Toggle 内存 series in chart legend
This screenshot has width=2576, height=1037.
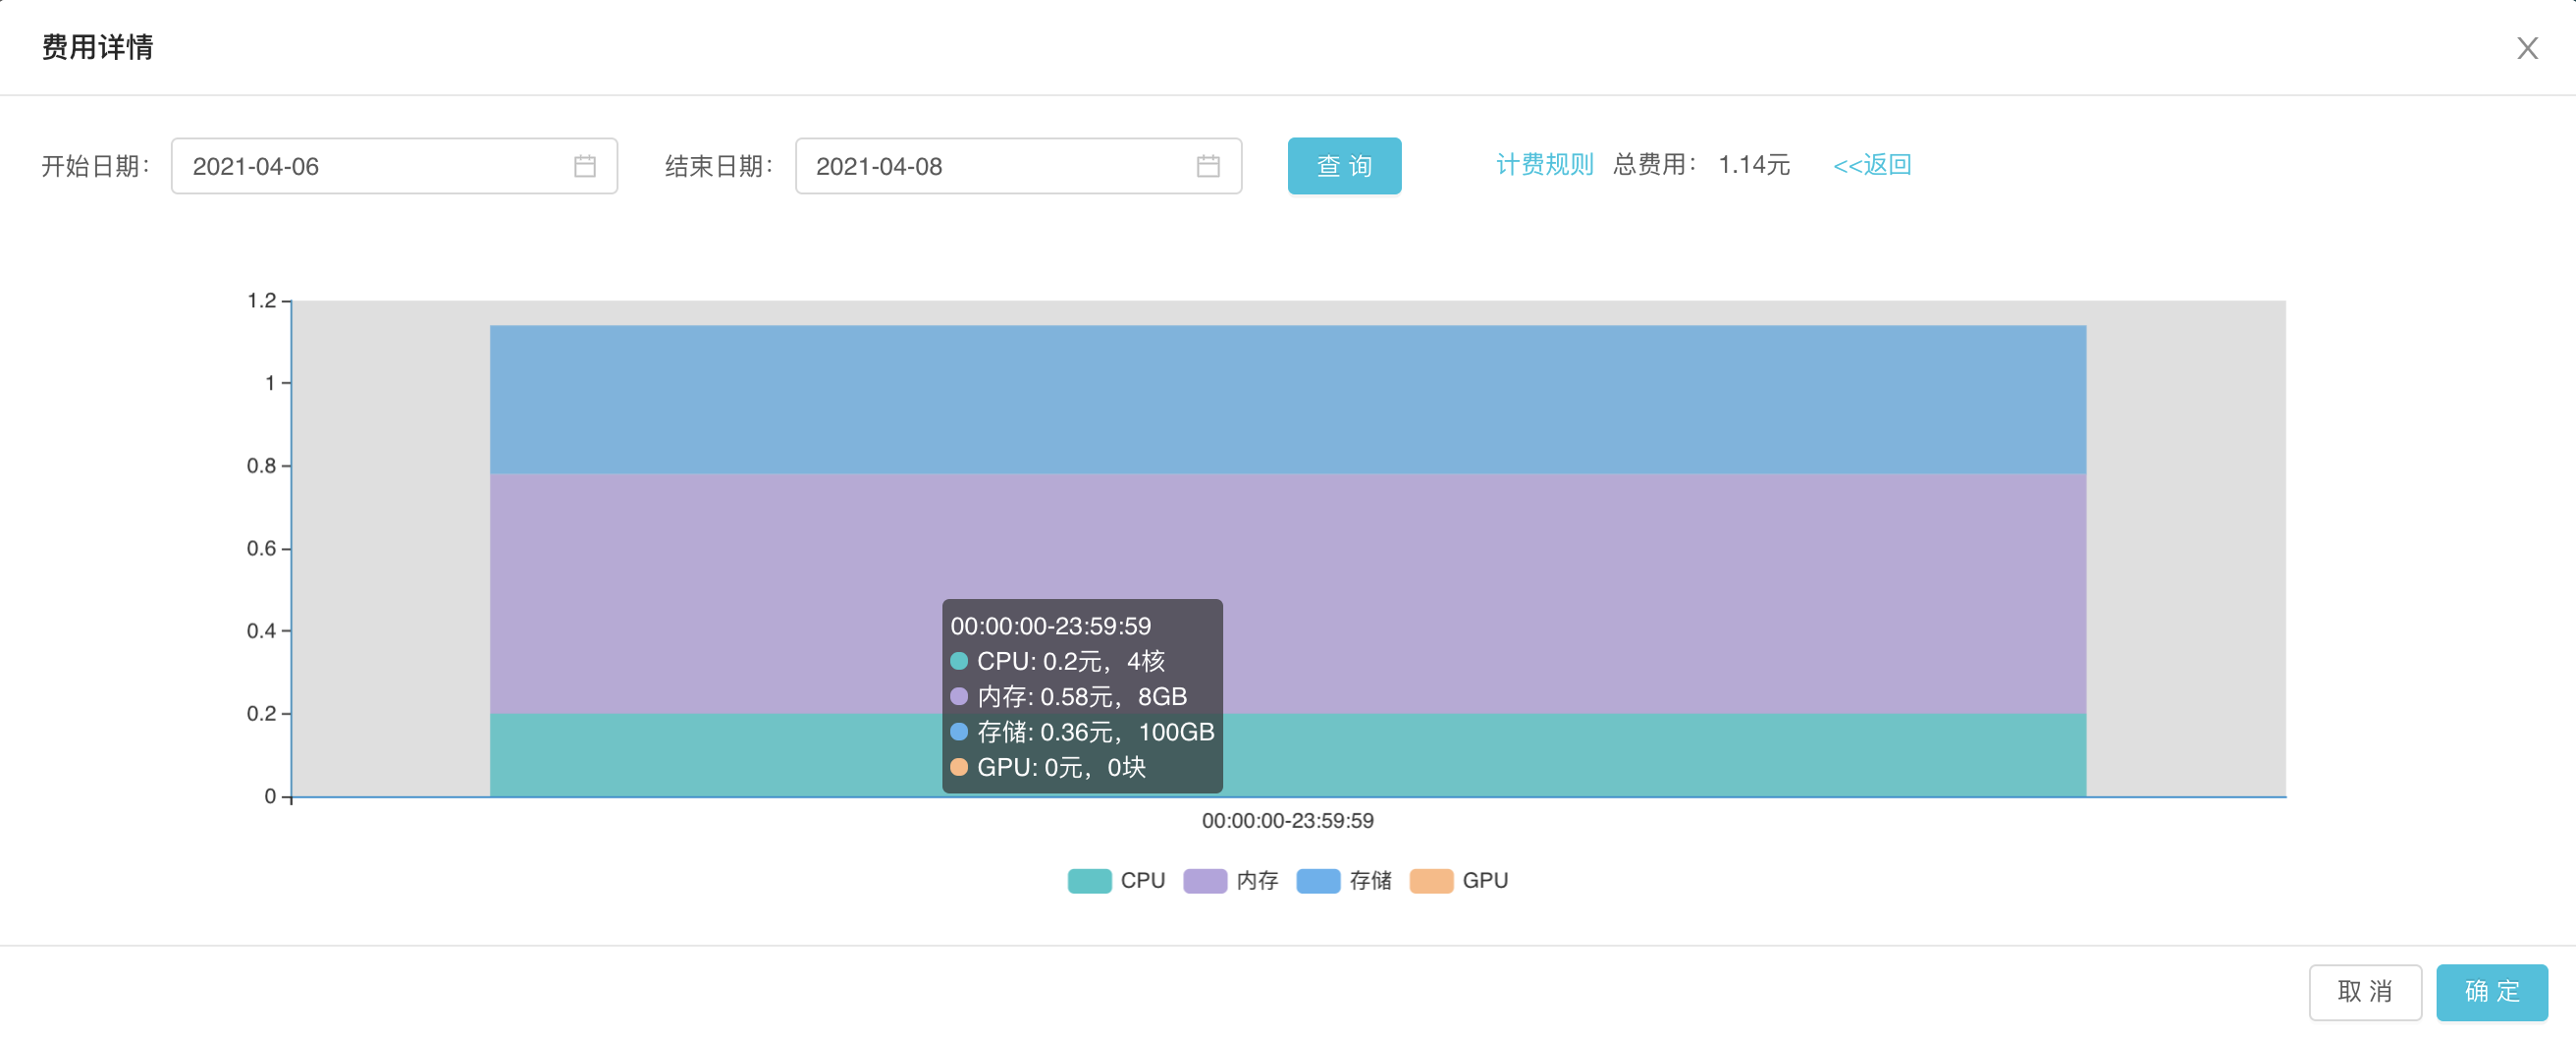[x=1231, y=880]
